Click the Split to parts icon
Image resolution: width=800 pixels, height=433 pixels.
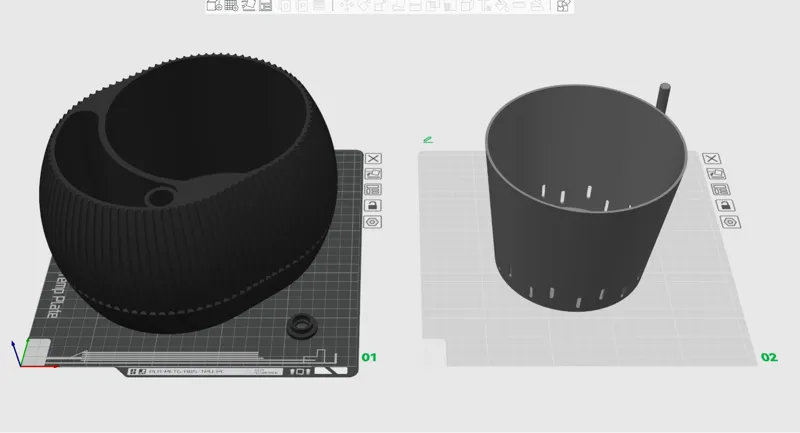pos(302,6)
